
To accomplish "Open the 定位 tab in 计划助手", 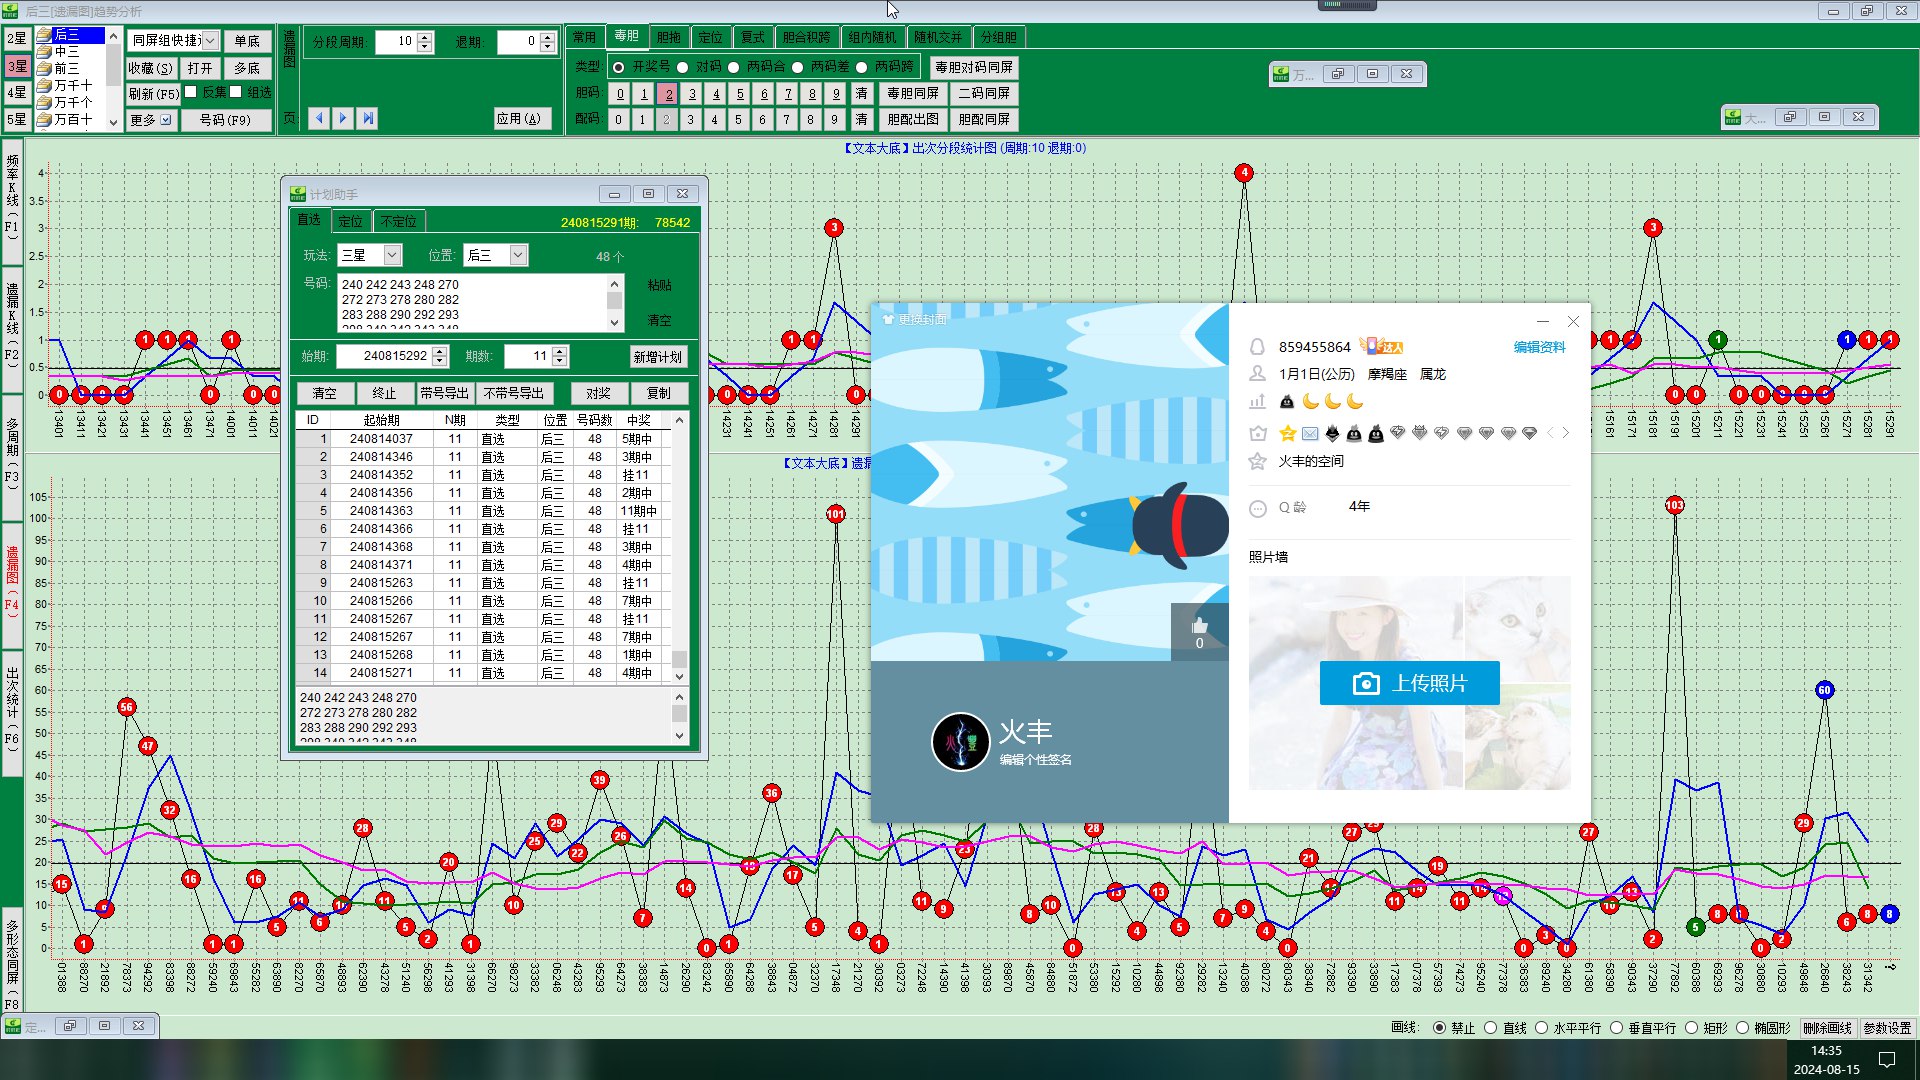I will tap(350, 221).
